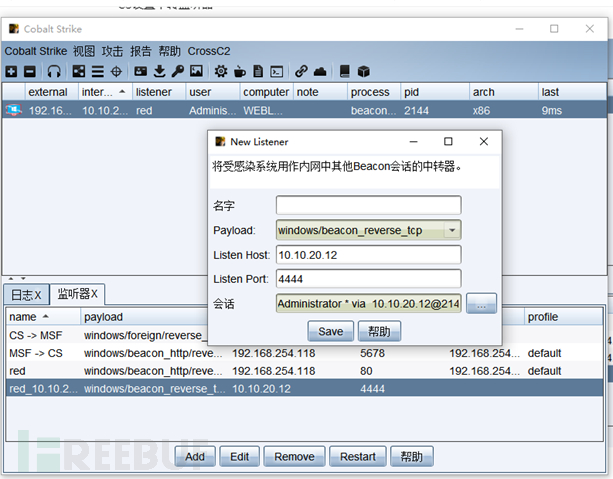Click the Restart listener button

tap(357, 457)
